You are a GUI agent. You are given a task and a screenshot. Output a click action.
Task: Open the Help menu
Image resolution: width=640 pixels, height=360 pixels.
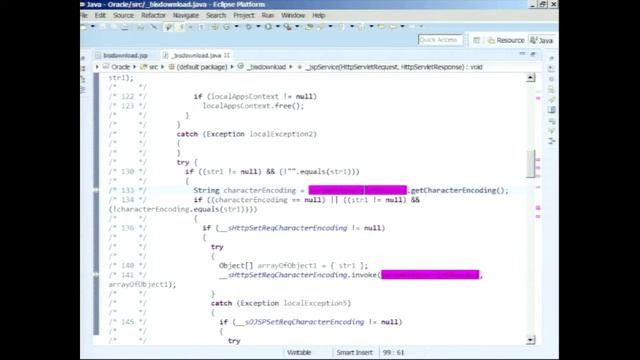coord(318,15)
